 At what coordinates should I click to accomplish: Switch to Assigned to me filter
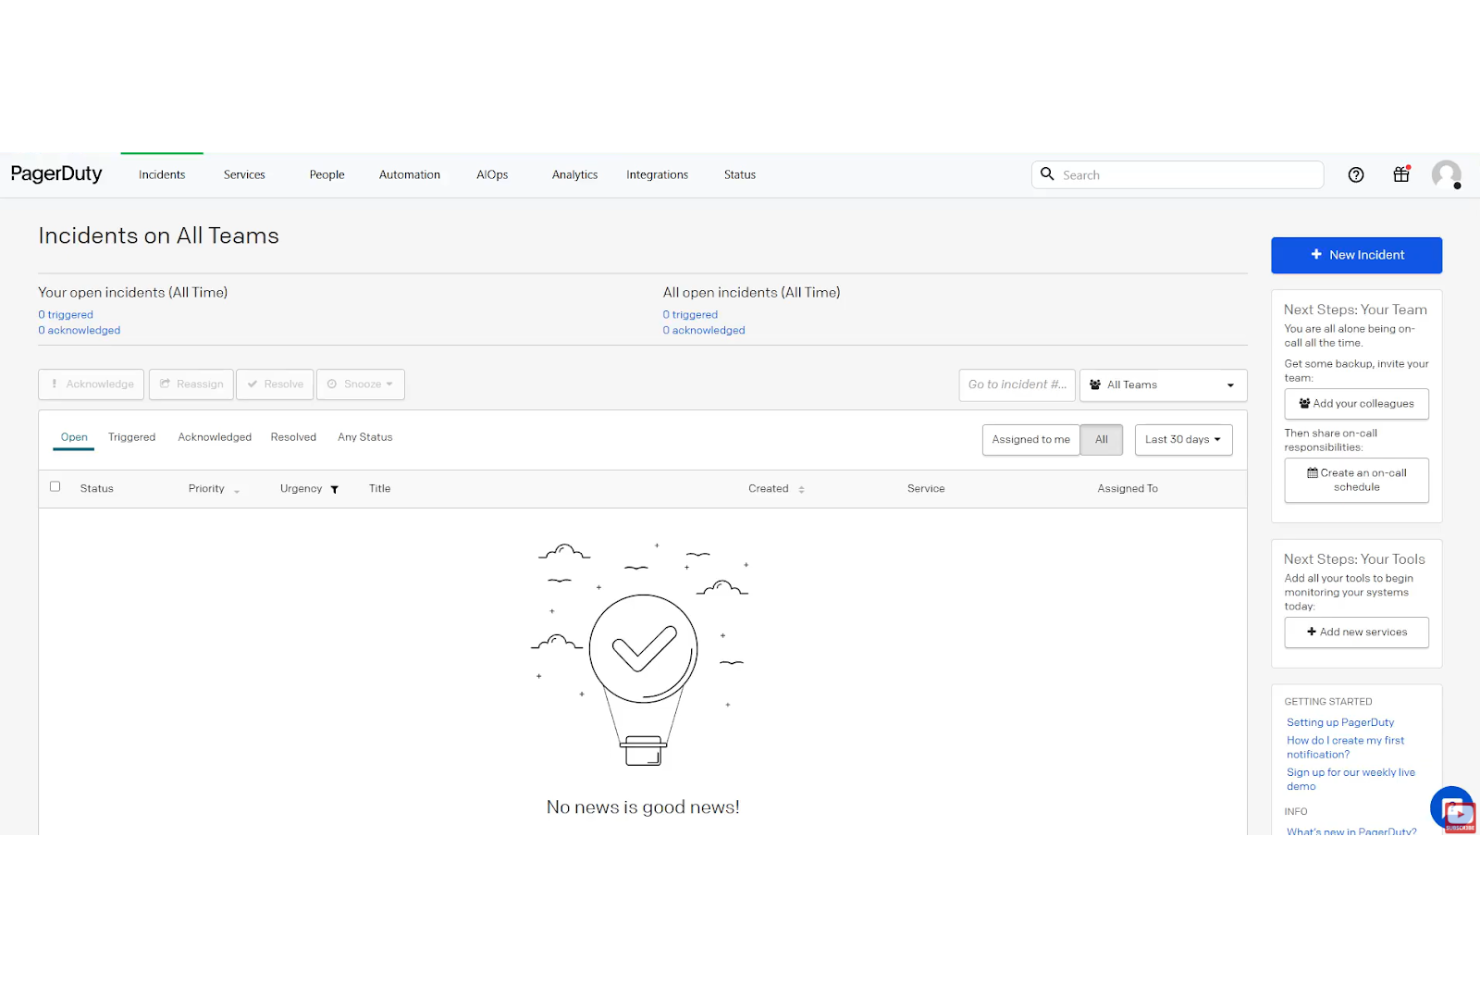pyautogui.click(x=1031, y=439)
